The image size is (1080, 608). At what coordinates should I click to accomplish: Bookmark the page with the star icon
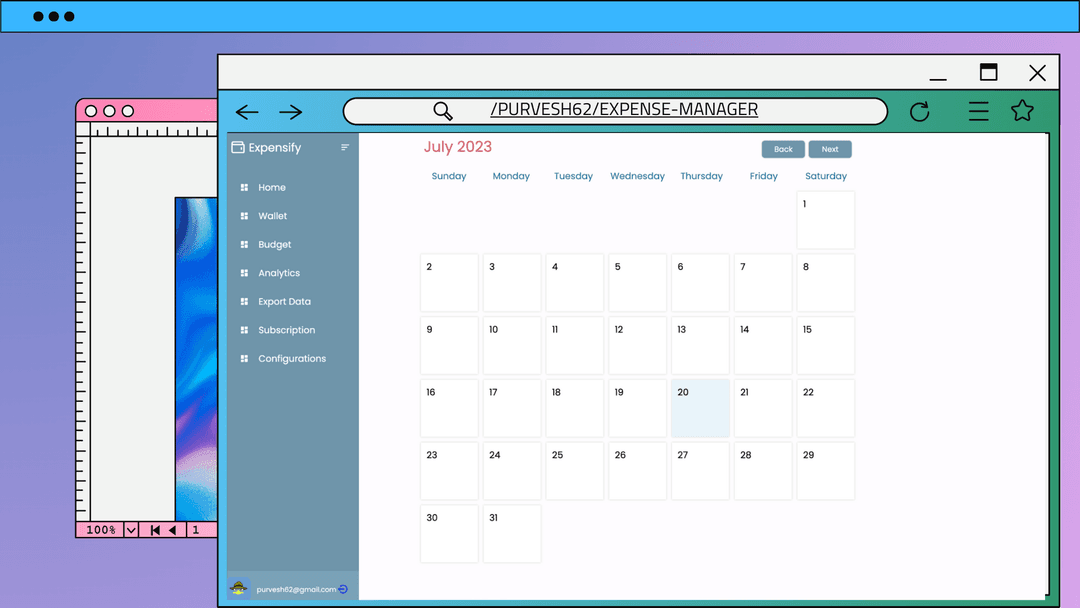[x=1022, y=111]
